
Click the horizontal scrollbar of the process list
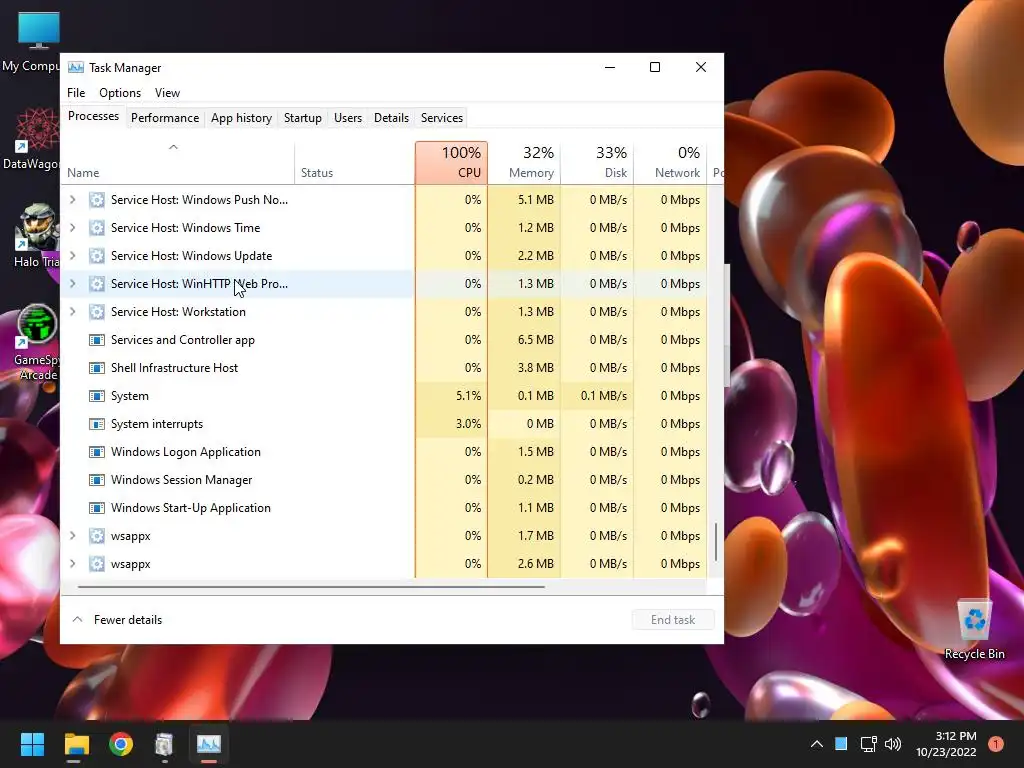tap(311, 587)
